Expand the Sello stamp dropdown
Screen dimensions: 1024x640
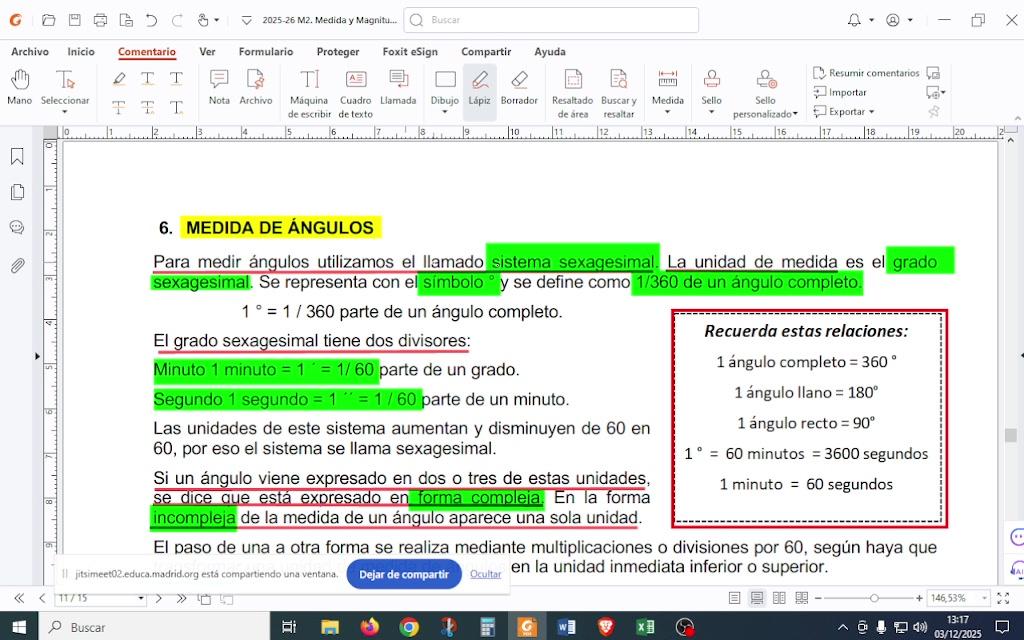(711, 112)
